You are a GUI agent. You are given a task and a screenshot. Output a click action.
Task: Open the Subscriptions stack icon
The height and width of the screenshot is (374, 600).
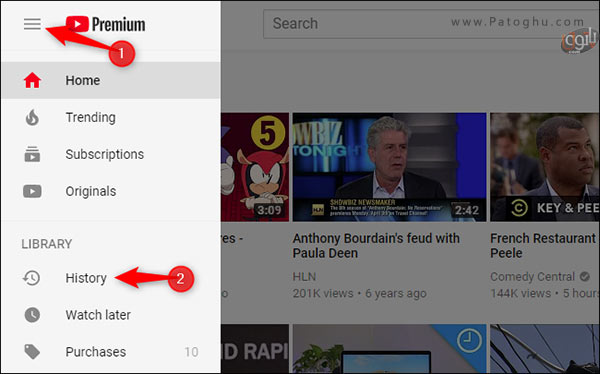tap(32, 154)
